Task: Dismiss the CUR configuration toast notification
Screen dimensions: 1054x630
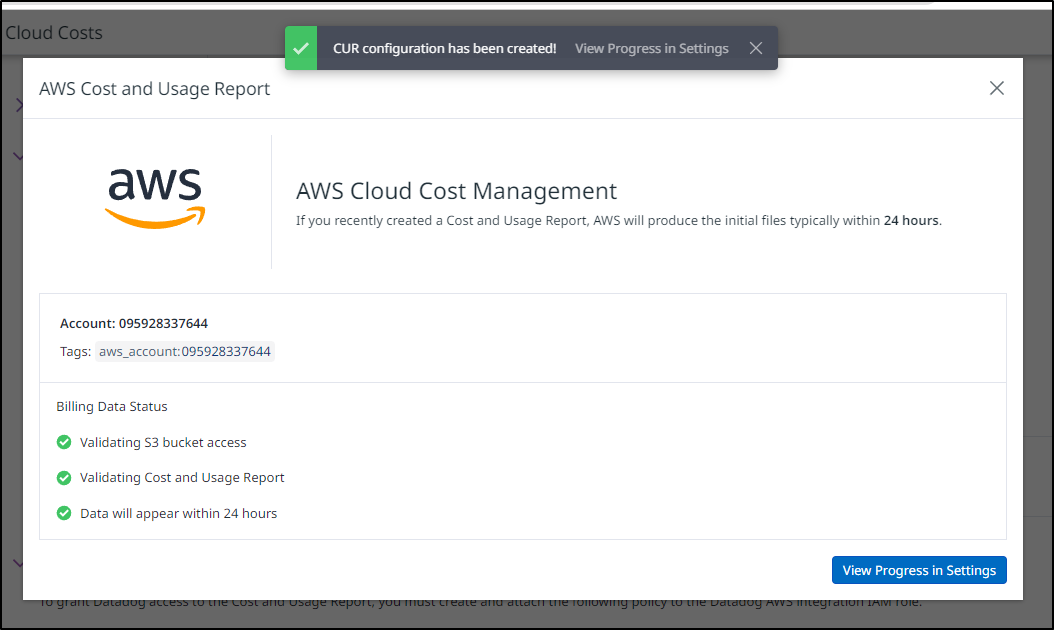Action: click(756, 48)
